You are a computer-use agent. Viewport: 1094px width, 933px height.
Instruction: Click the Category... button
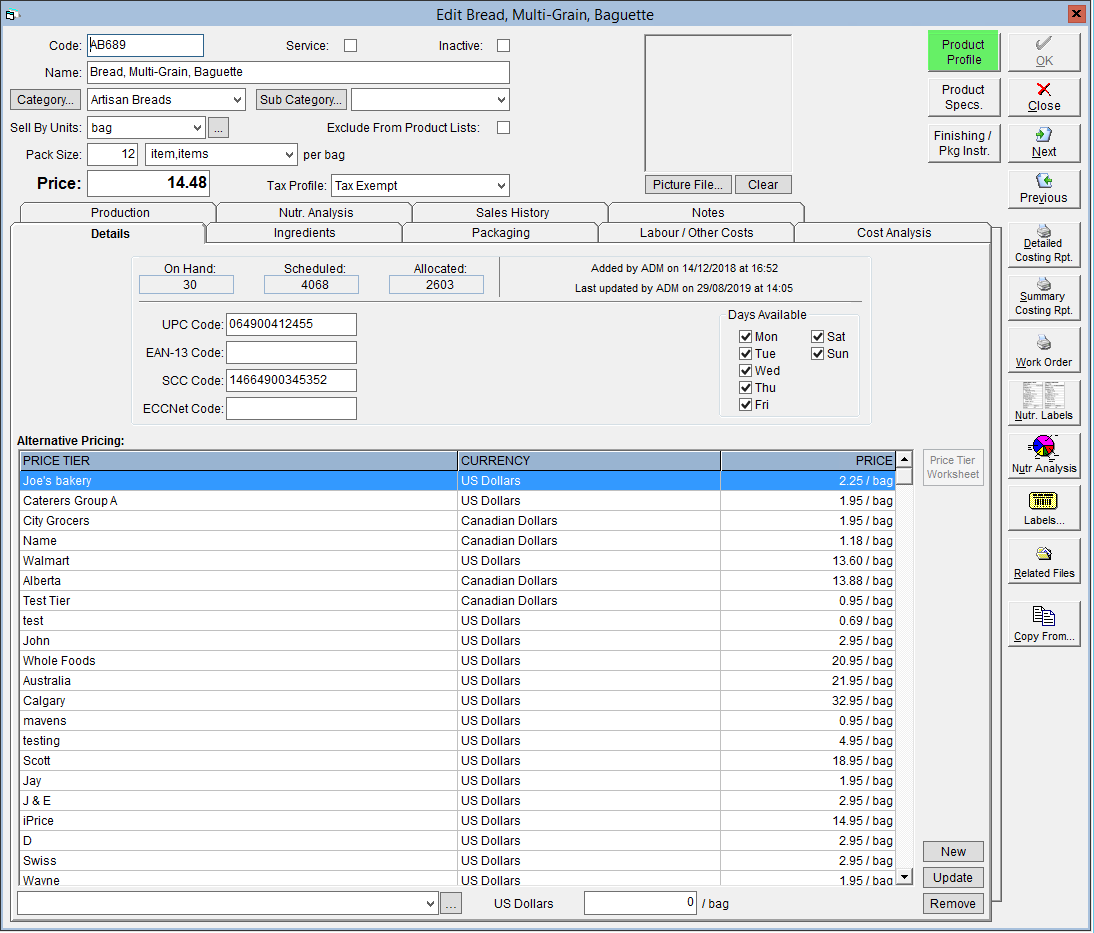[x=45, y=100]
